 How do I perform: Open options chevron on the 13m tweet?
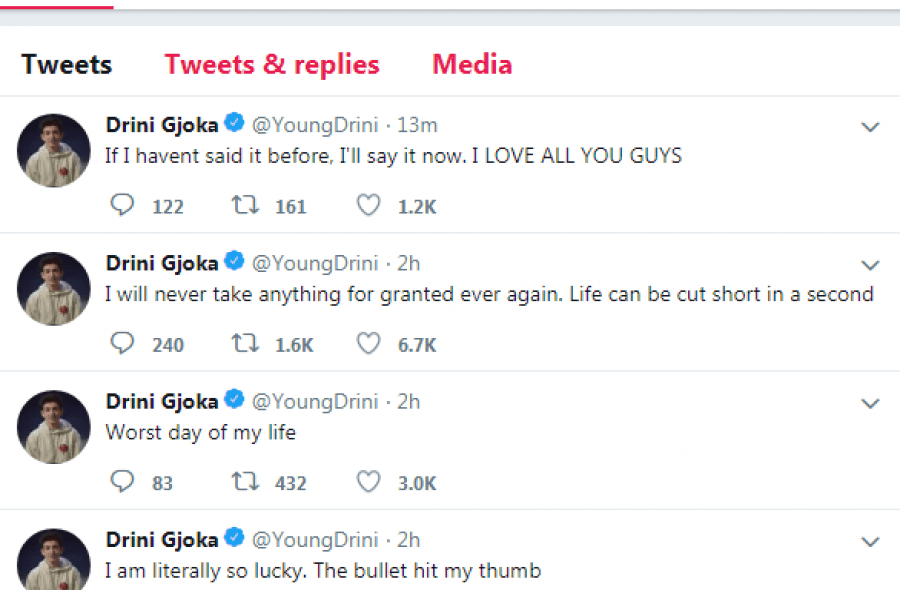(x=870, y=127)
